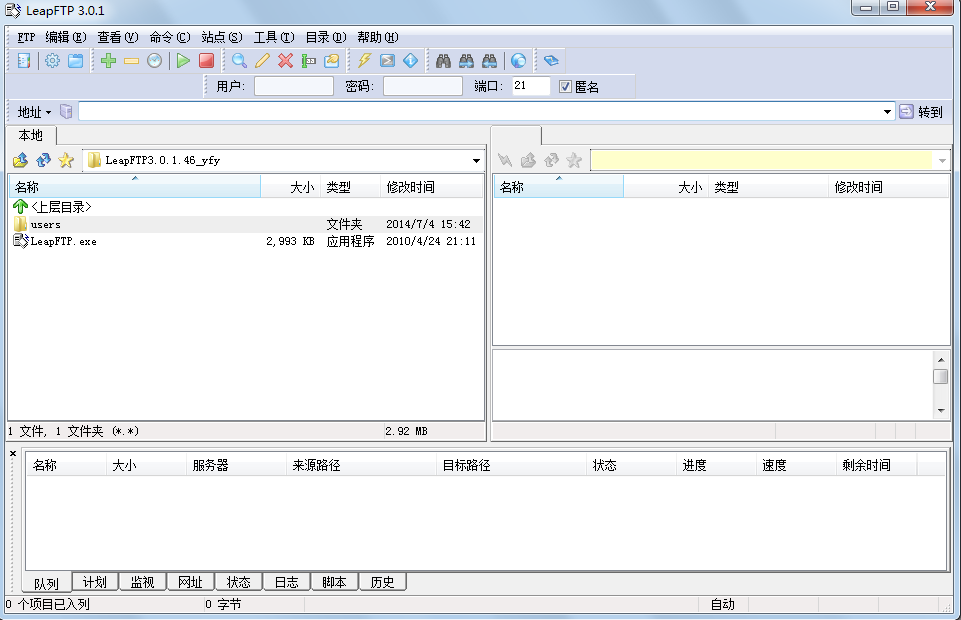
Task: Select the 本地 tab
Action: pos(31,135)
